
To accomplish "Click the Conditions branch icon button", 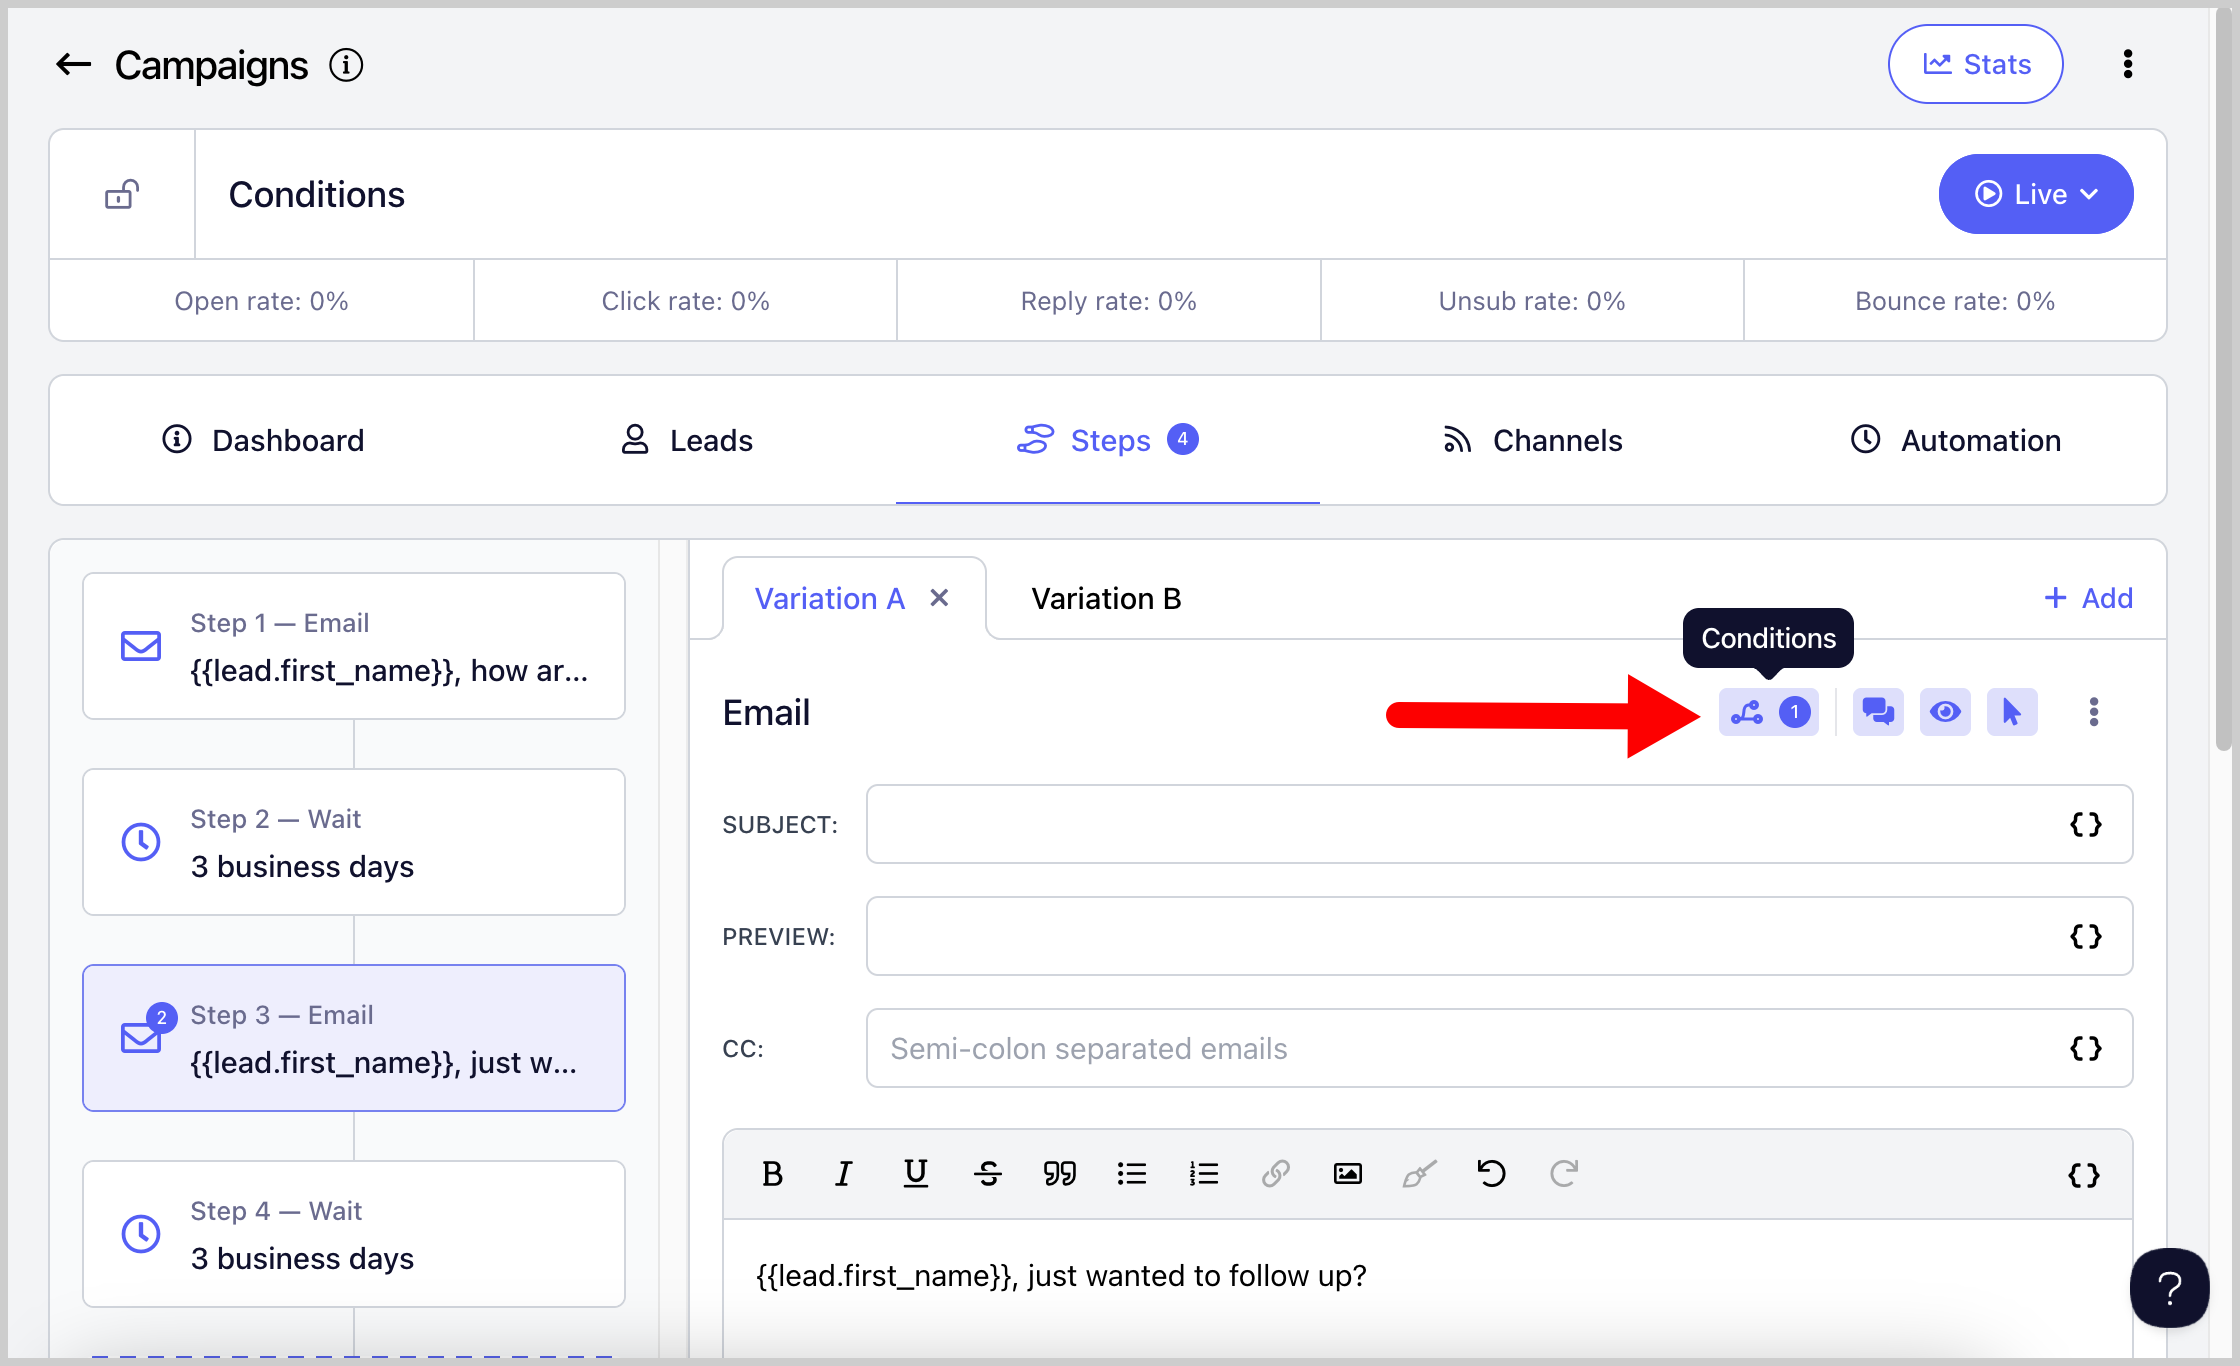I will click(x=1766, y=712).
